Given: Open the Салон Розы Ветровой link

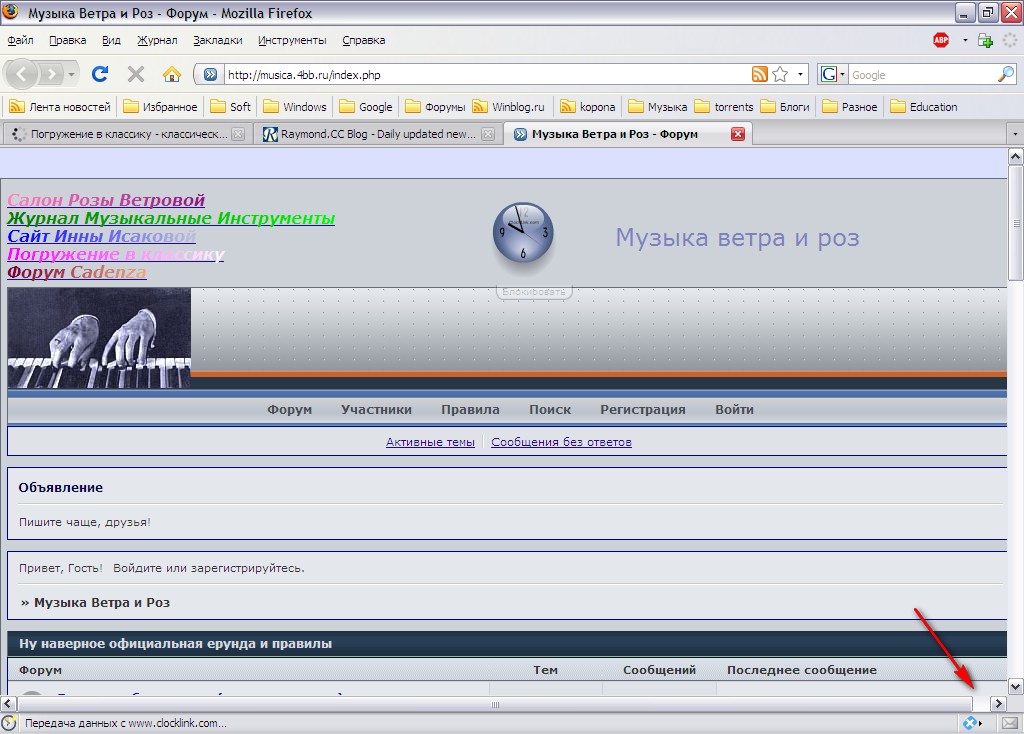Looking at the screenshot, I should pos(106,200).
